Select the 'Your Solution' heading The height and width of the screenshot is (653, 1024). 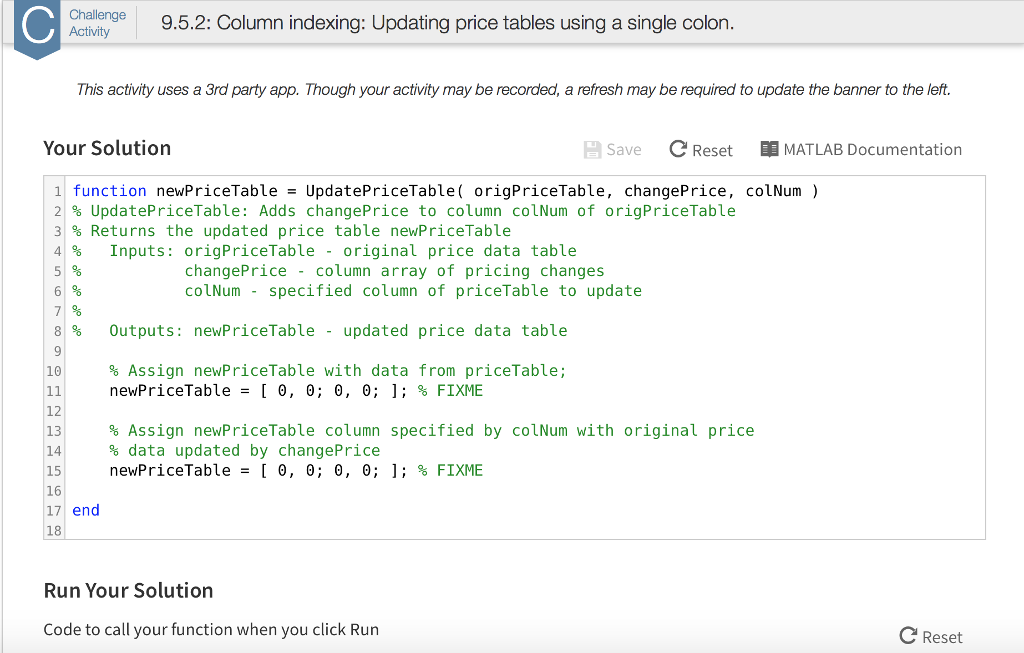[x=105, y=147]
